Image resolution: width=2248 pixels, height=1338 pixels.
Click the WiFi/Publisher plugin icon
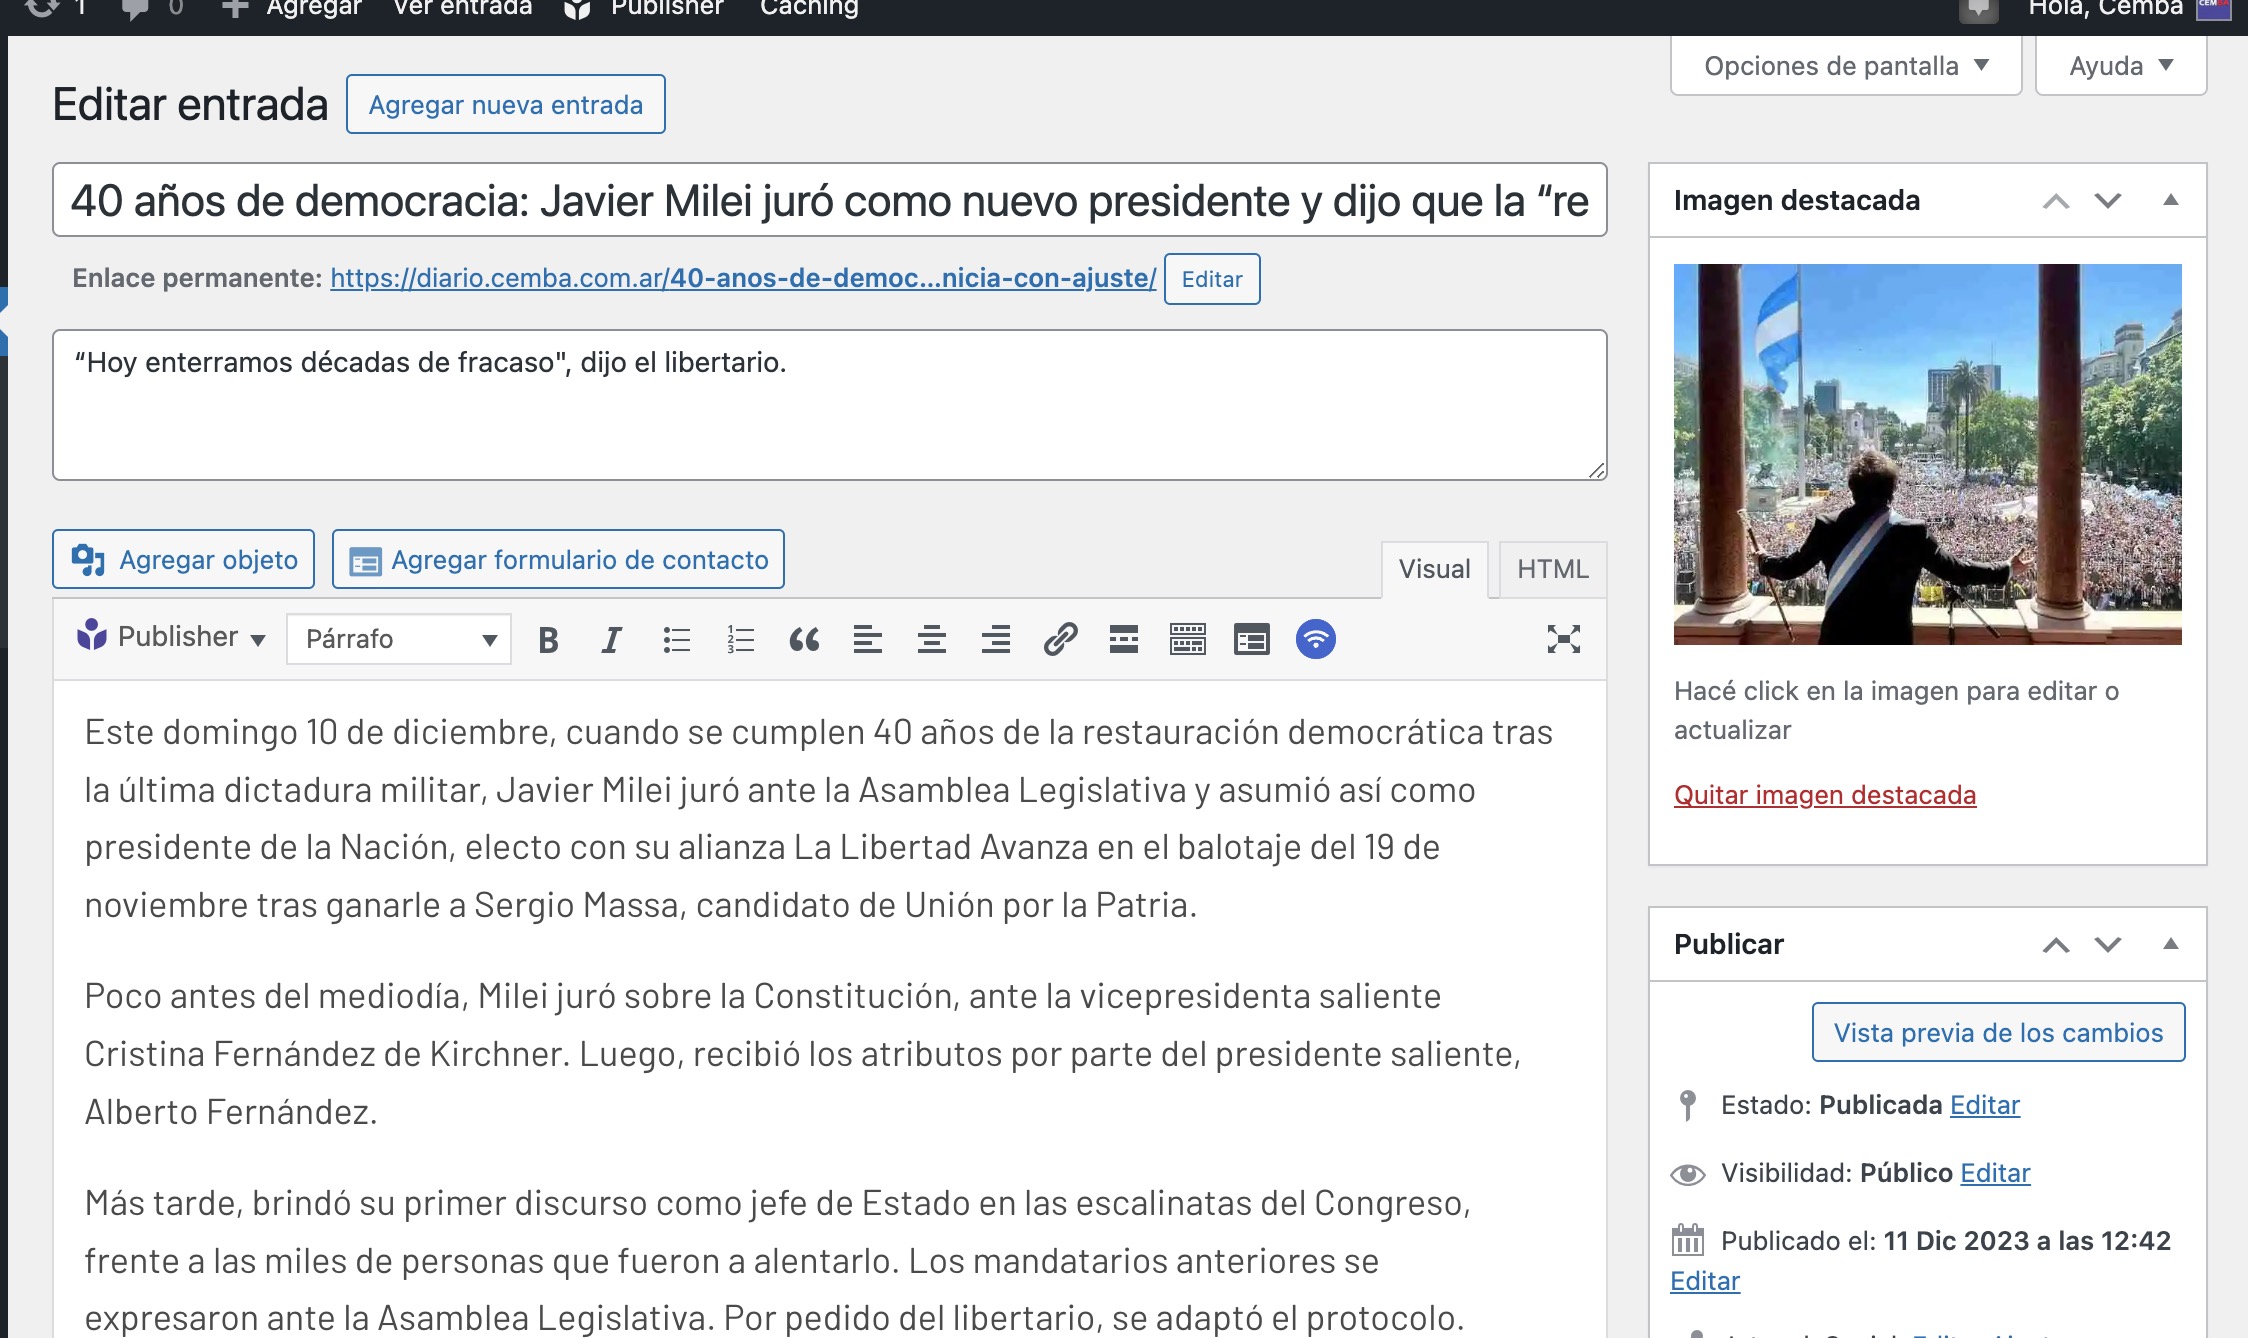1315,639
